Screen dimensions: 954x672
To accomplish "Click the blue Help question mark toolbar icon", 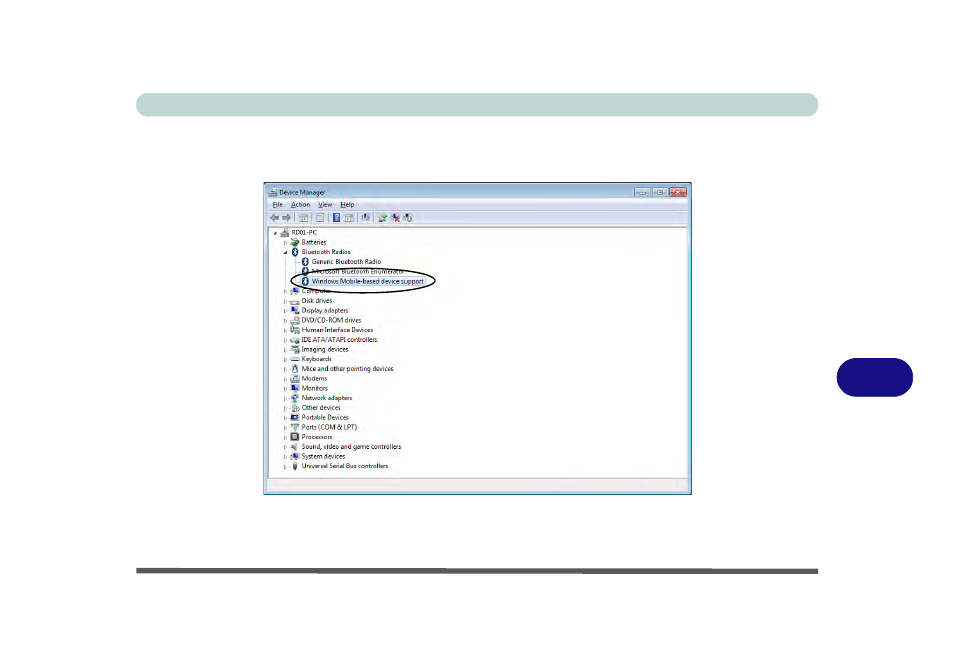I will click(336, 218).
